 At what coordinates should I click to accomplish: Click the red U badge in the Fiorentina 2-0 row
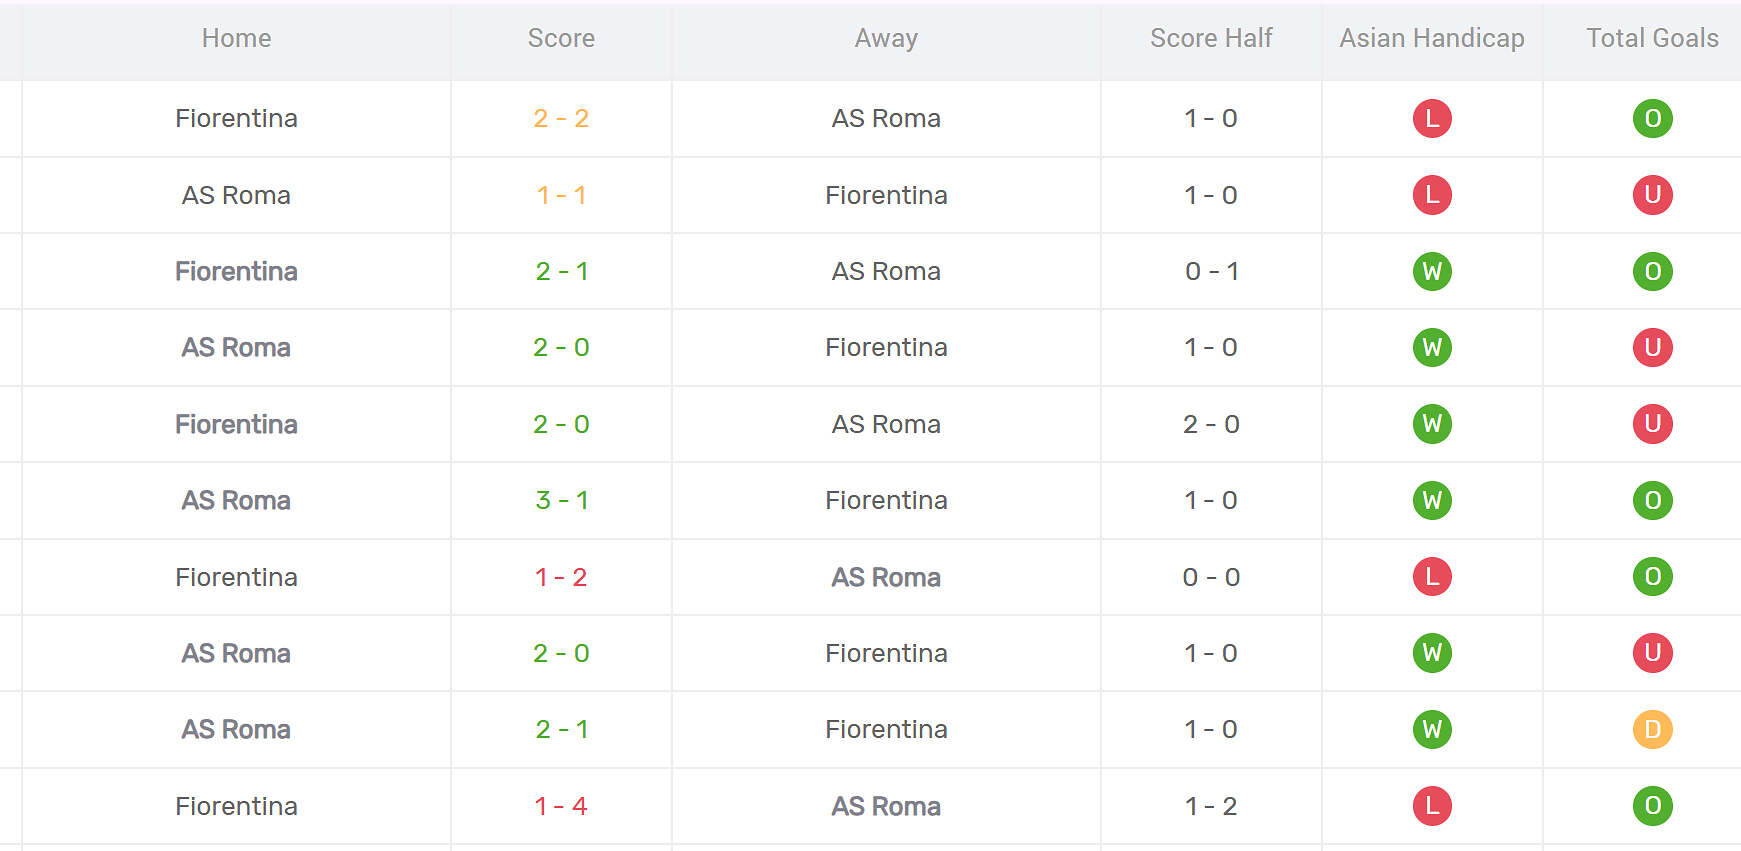point(1652,424)
